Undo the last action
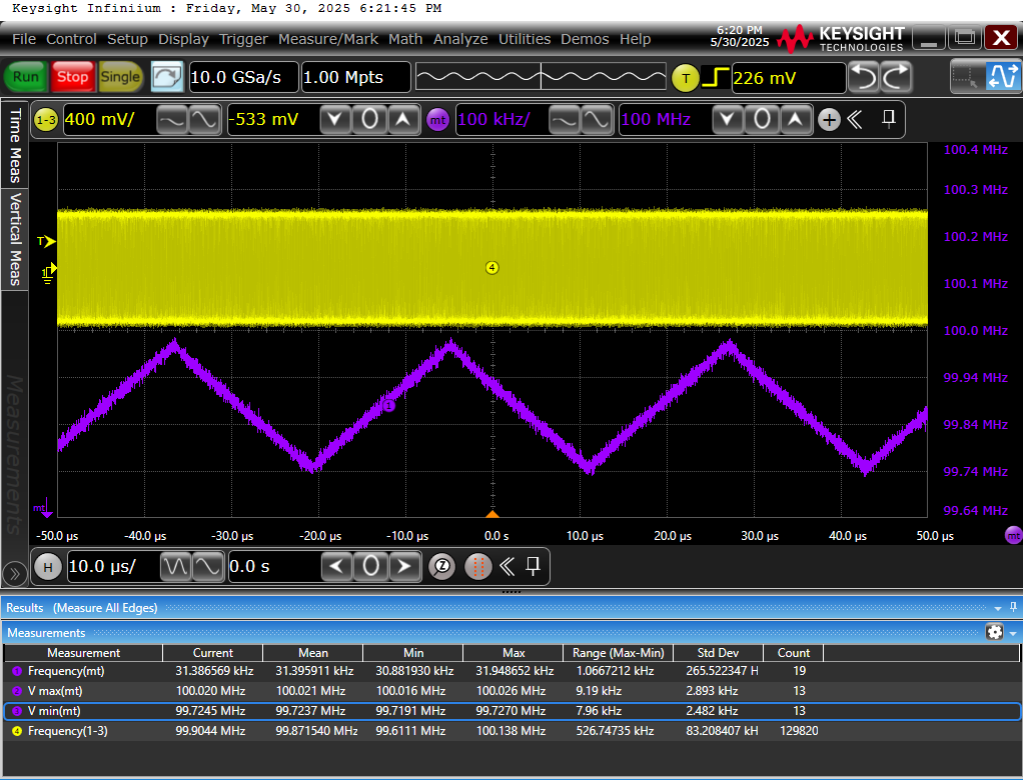 (864, 77)
